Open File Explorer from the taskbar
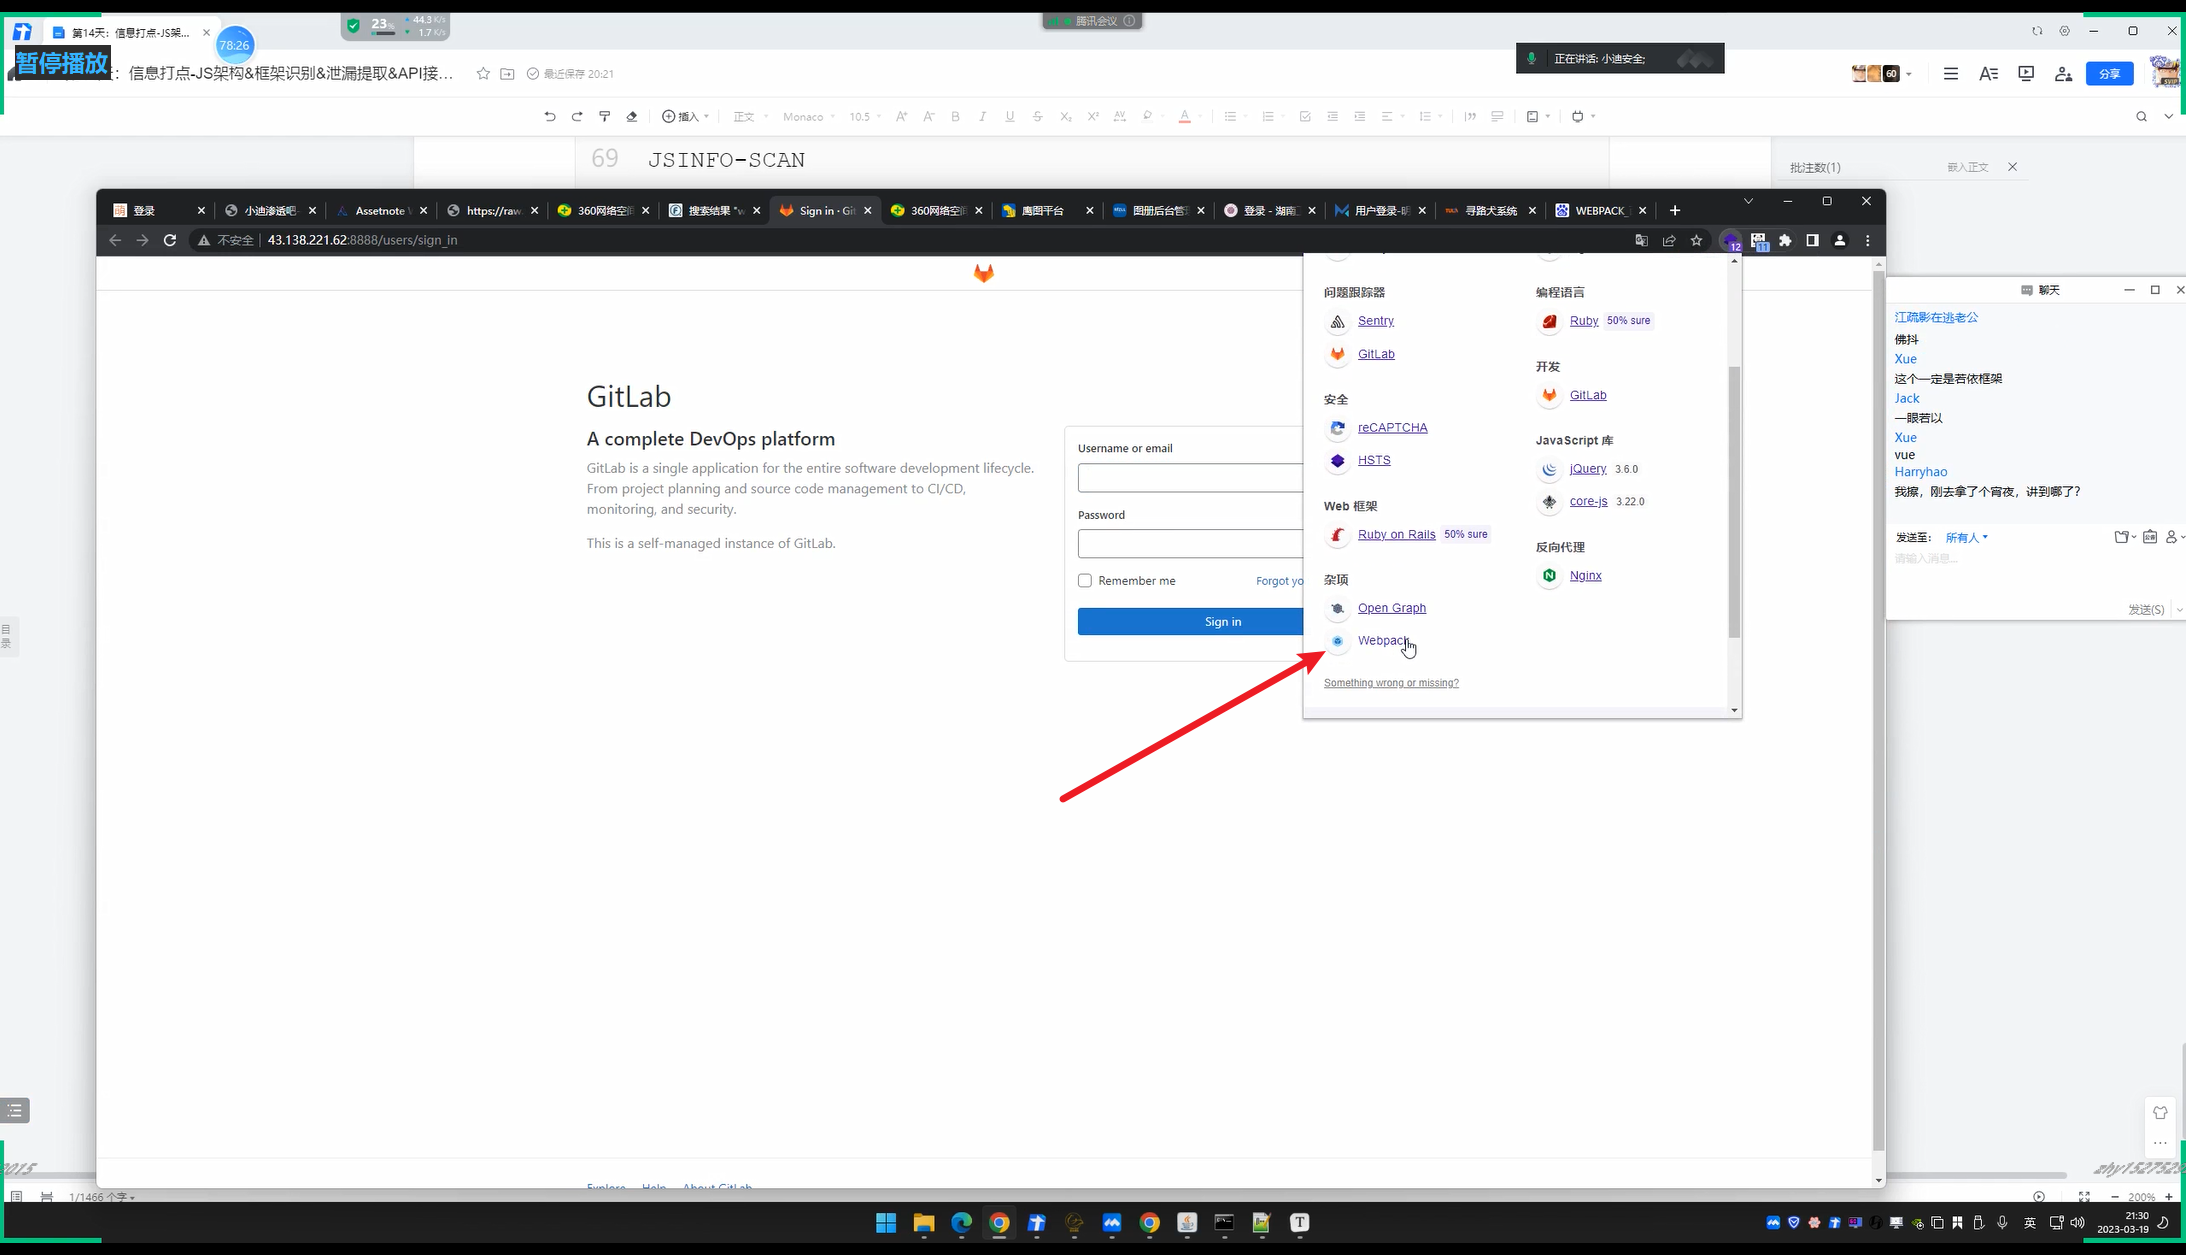Image resolution: width=2186 pixels, height=1255 pixels. click(923, 1222)
